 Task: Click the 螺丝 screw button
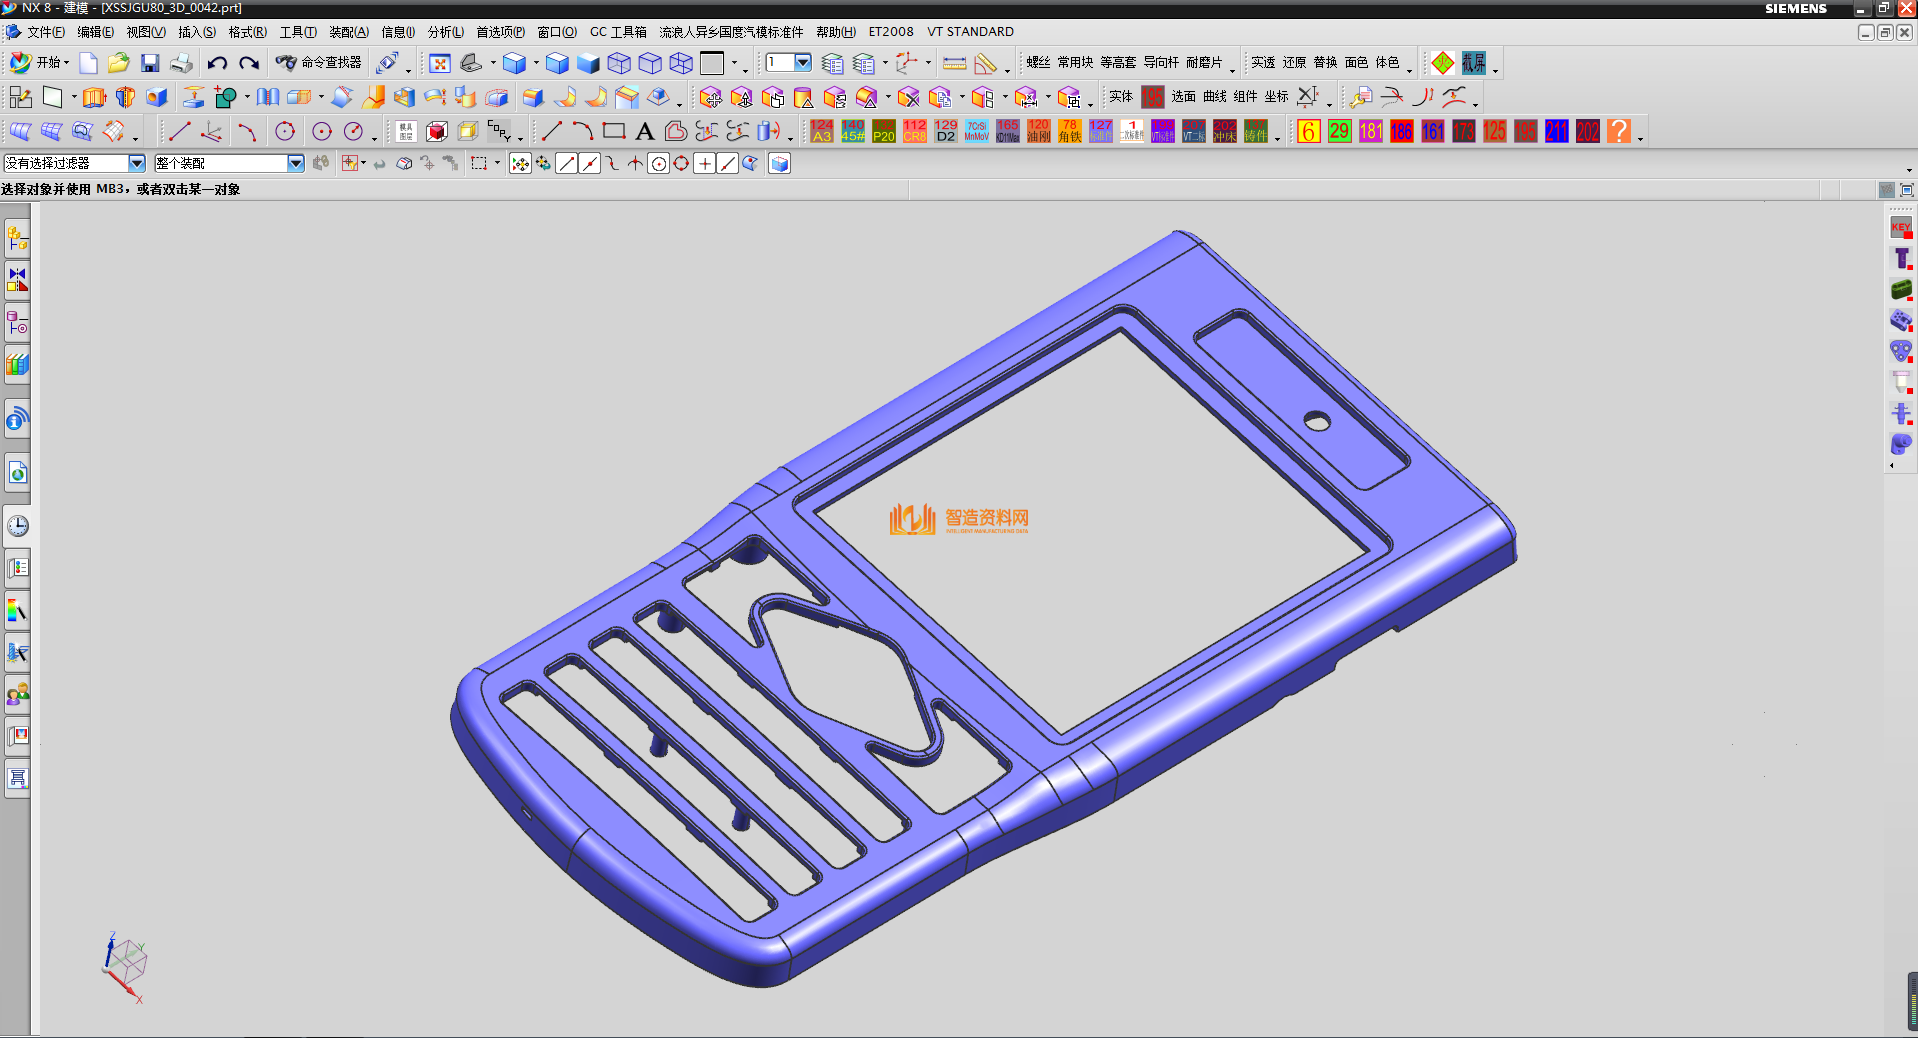click(x=1038, y=63)
